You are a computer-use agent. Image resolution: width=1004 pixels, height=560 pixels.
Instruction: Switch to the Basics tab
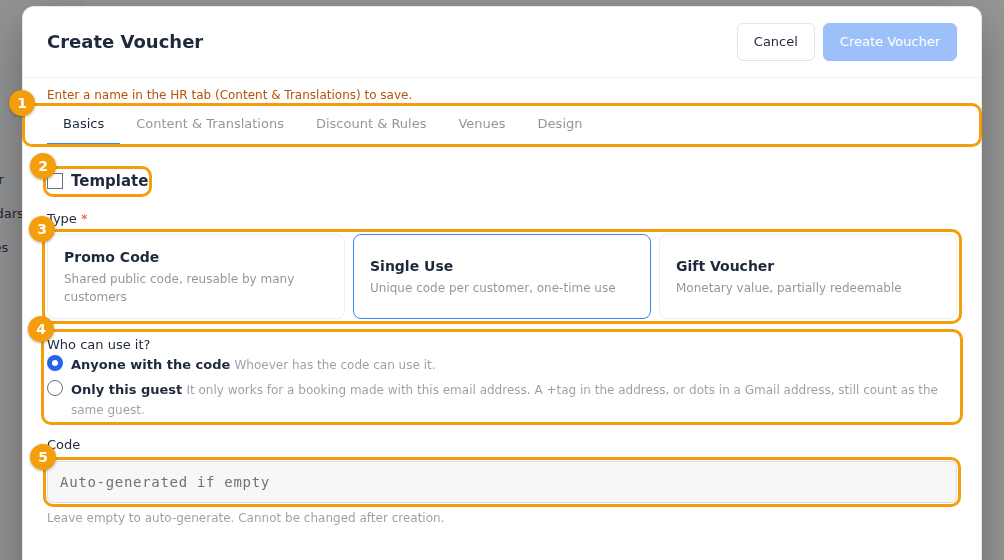coord(83,124)
